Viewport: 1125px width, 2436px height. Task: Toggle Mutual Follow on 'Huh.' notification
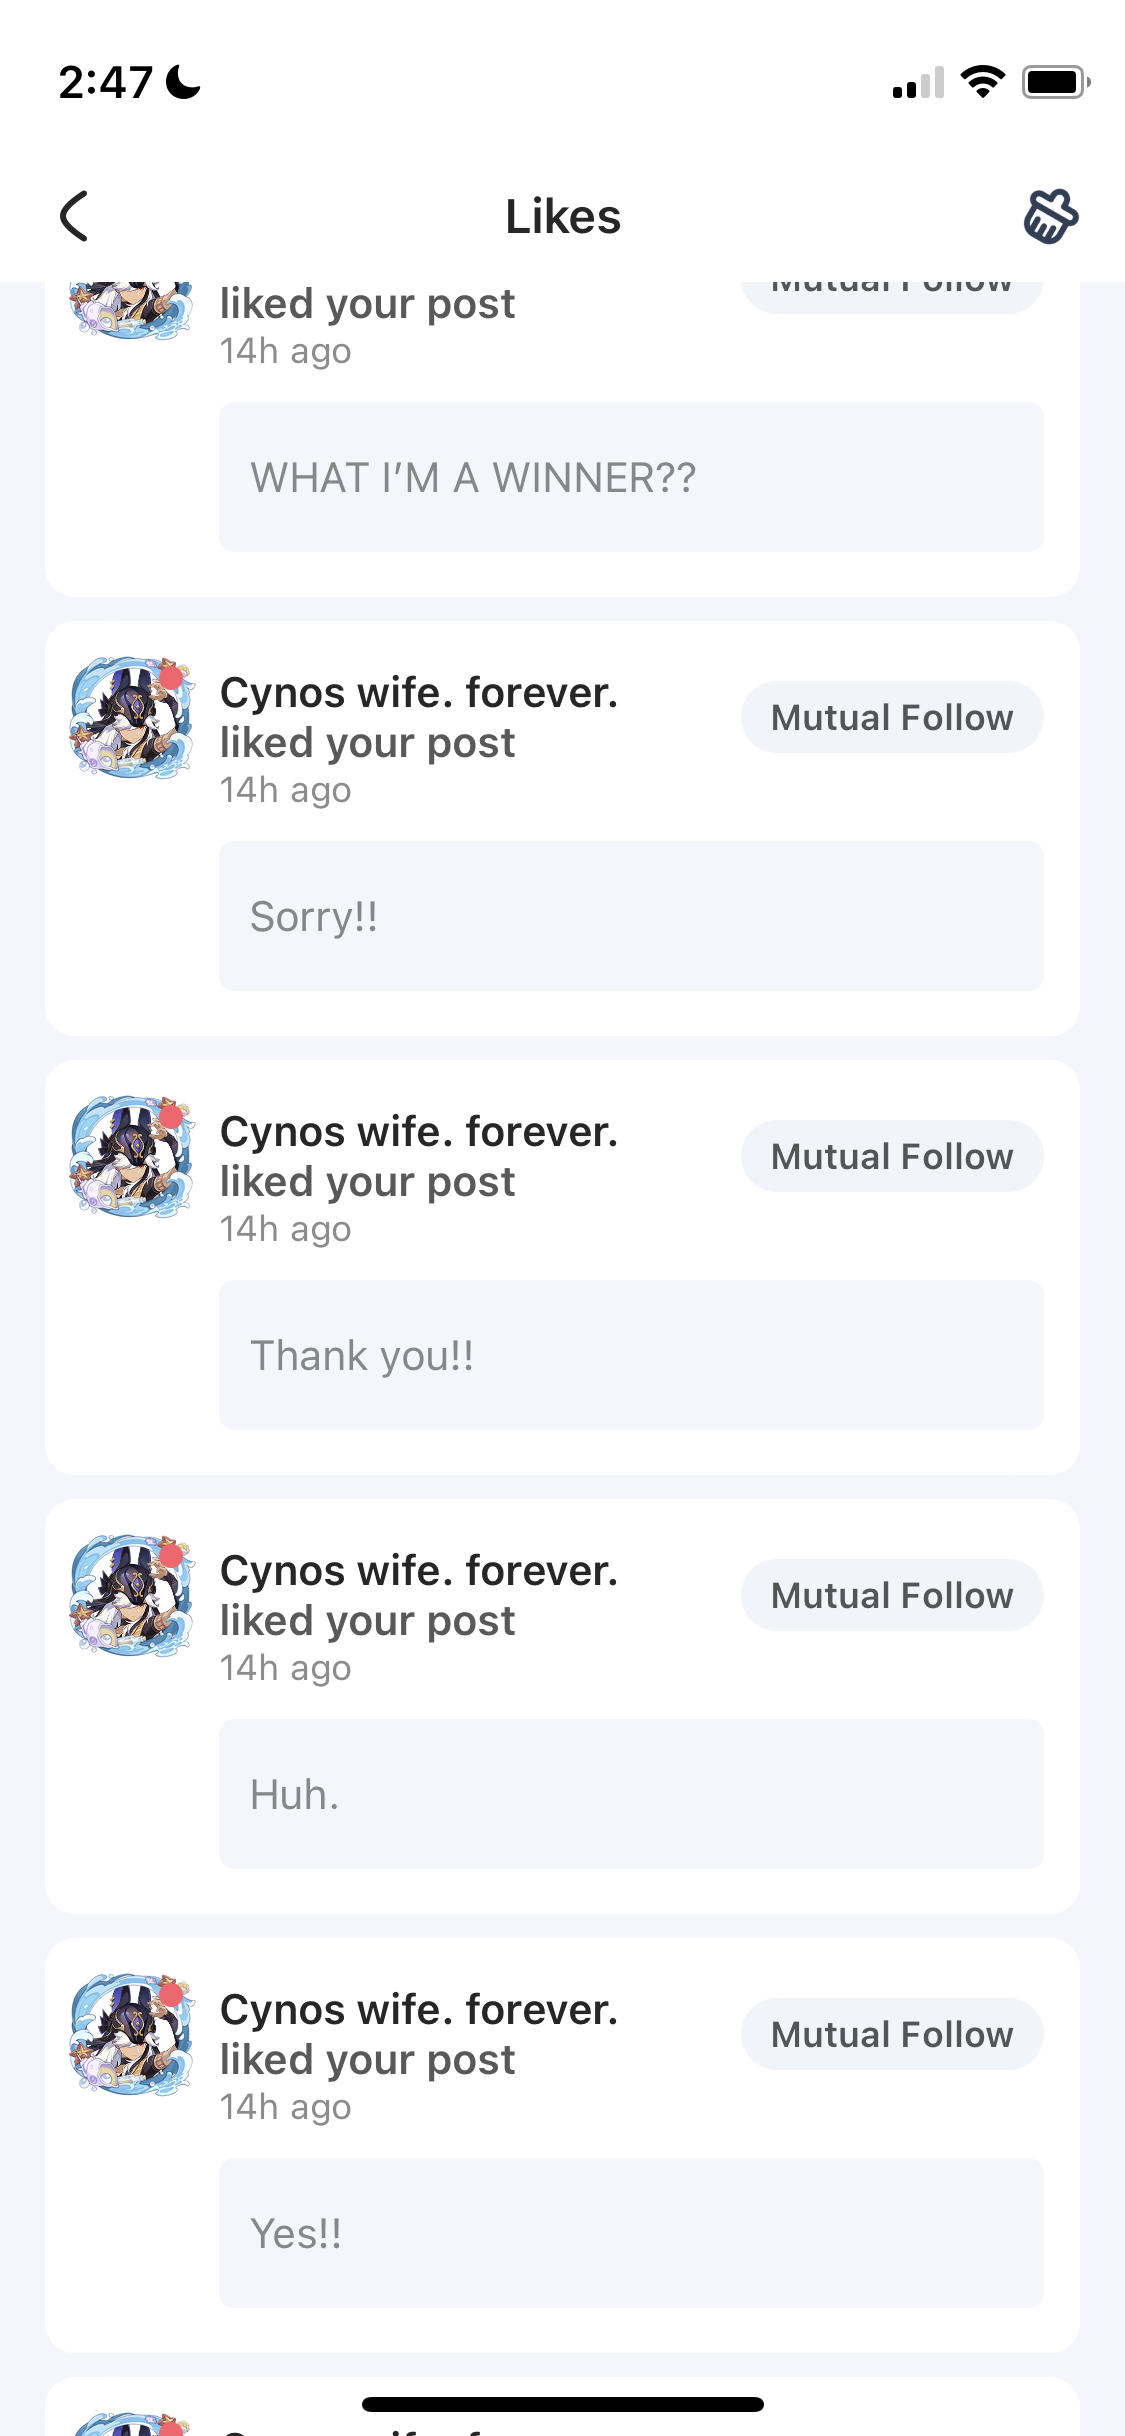click(892, 1595)
